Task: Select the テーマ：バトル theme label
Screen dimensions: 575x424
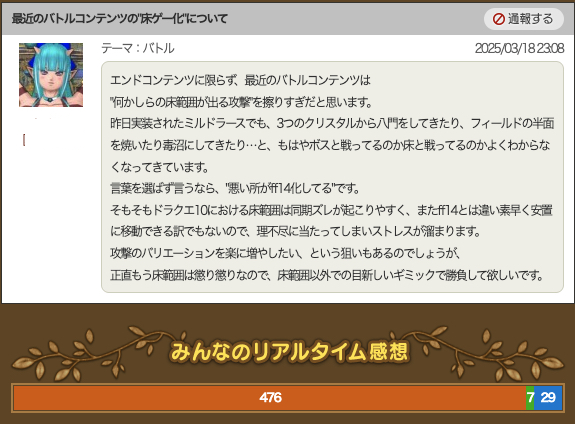Action: coord(138,48)
